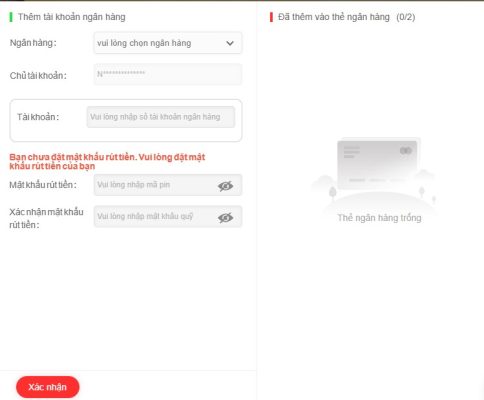Click the "Vui lòng nhập mã pin" field
Image resolution: width=484 pixels, height=400 pixels.
point(168,185)
